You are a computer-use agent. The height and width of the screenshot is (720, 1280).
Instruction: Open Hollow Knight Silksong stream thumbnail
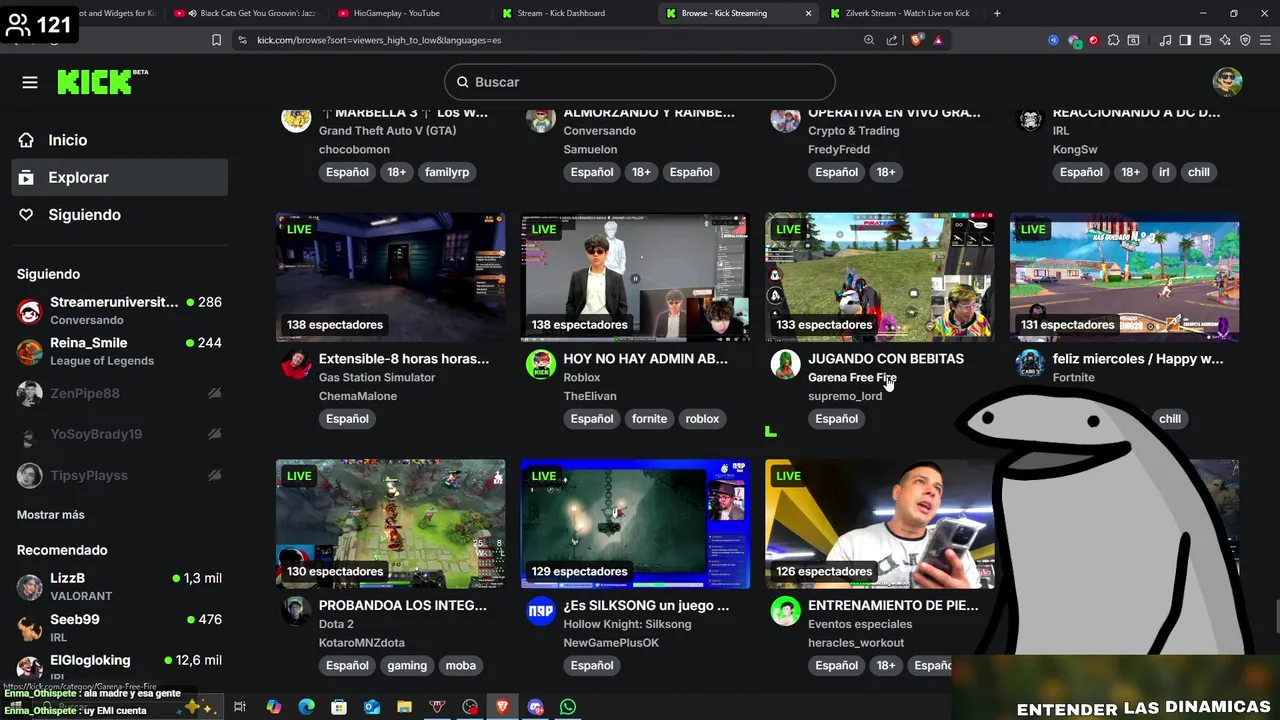pyautogui.click(x=635, y=524)
